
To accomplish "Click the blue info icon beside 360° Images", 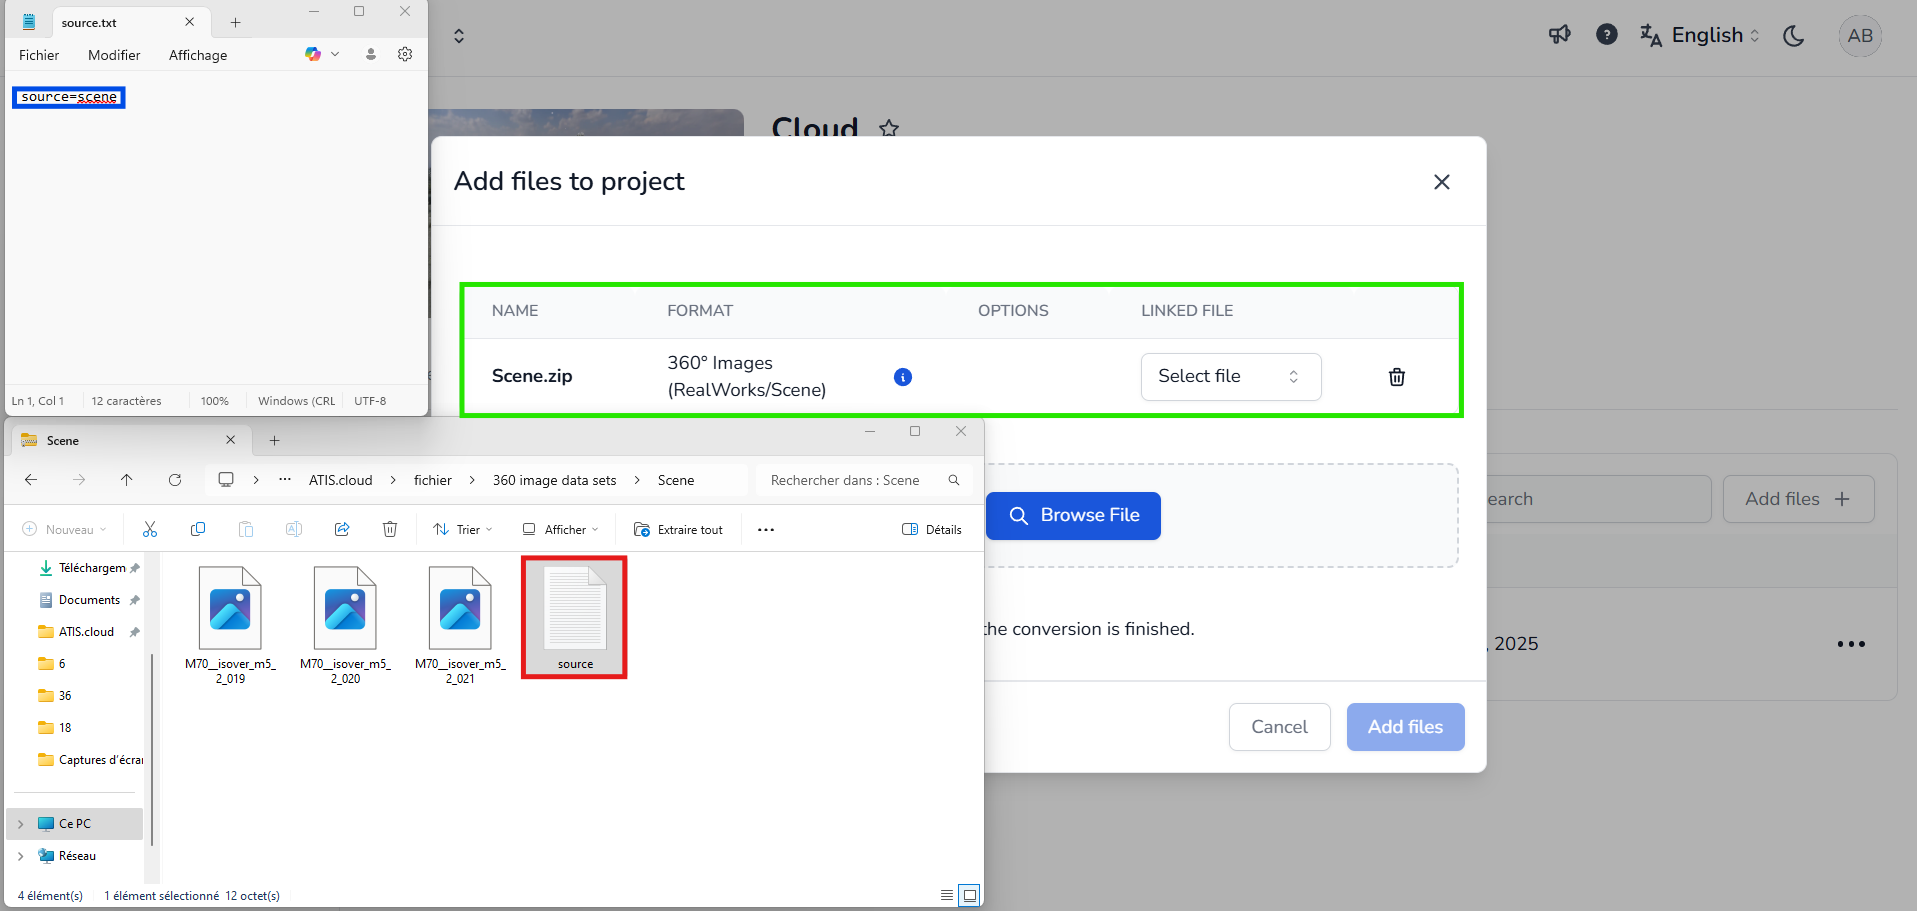I will coord(902,377).
